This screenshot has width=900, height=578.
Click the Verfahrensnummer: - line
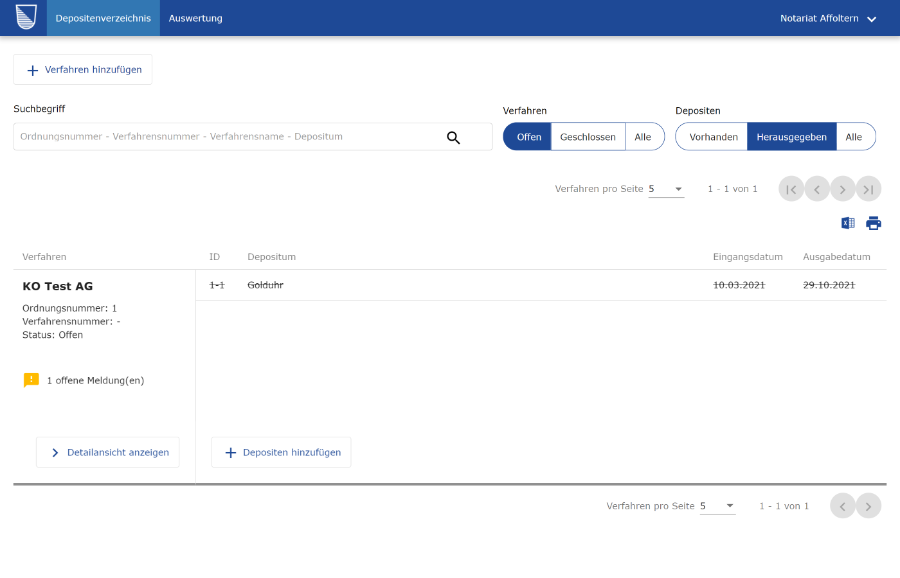click(71, 321)
